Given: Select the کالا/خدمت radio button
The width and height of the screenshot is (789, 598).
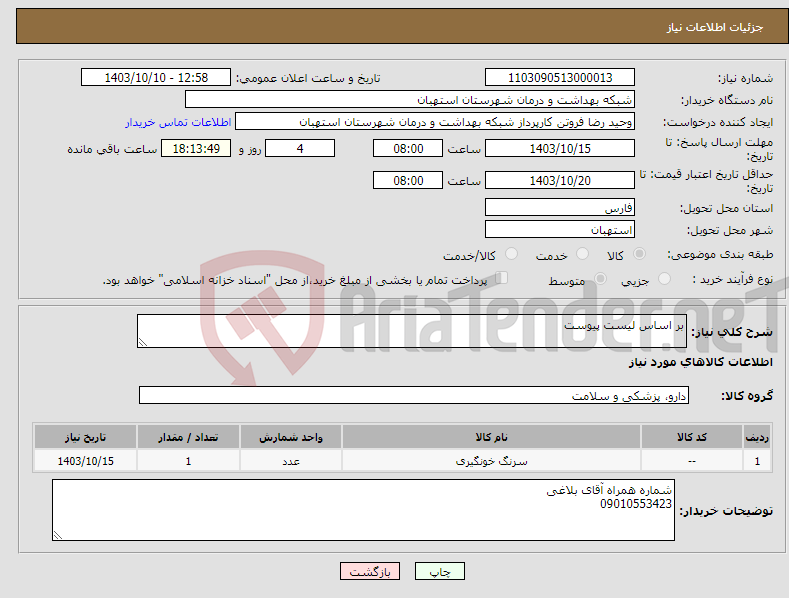Looking at the screenshot, I should (511, 254).
